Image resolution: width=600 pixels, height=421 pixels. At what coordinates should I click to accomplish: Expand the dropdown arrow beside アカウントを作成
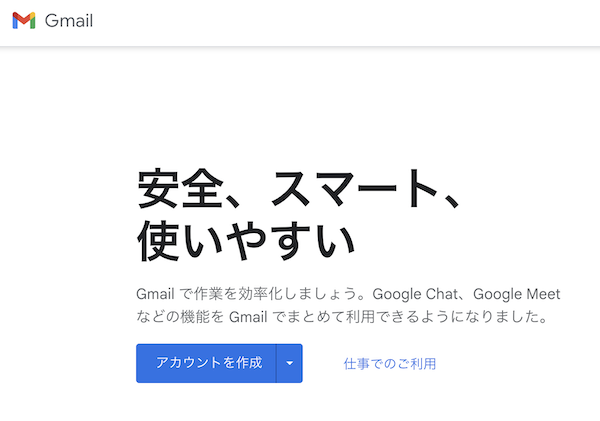[x=289, y=363]
